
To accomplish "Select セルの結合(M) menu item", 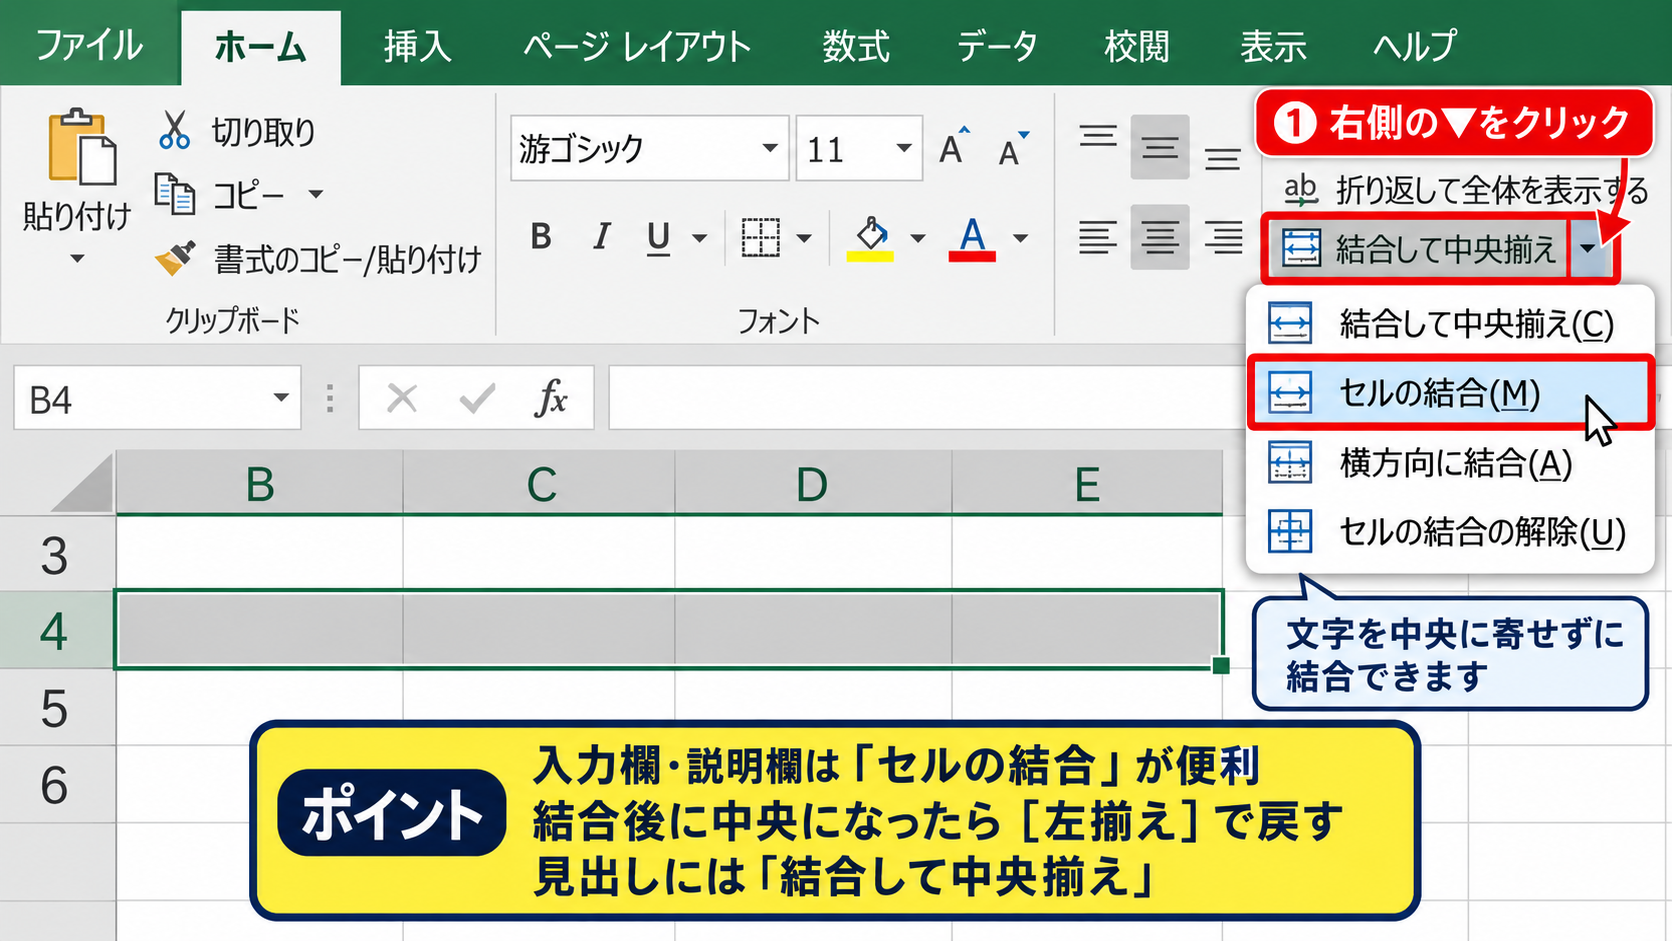I will pyautogui.click(x=1450, y=393).
